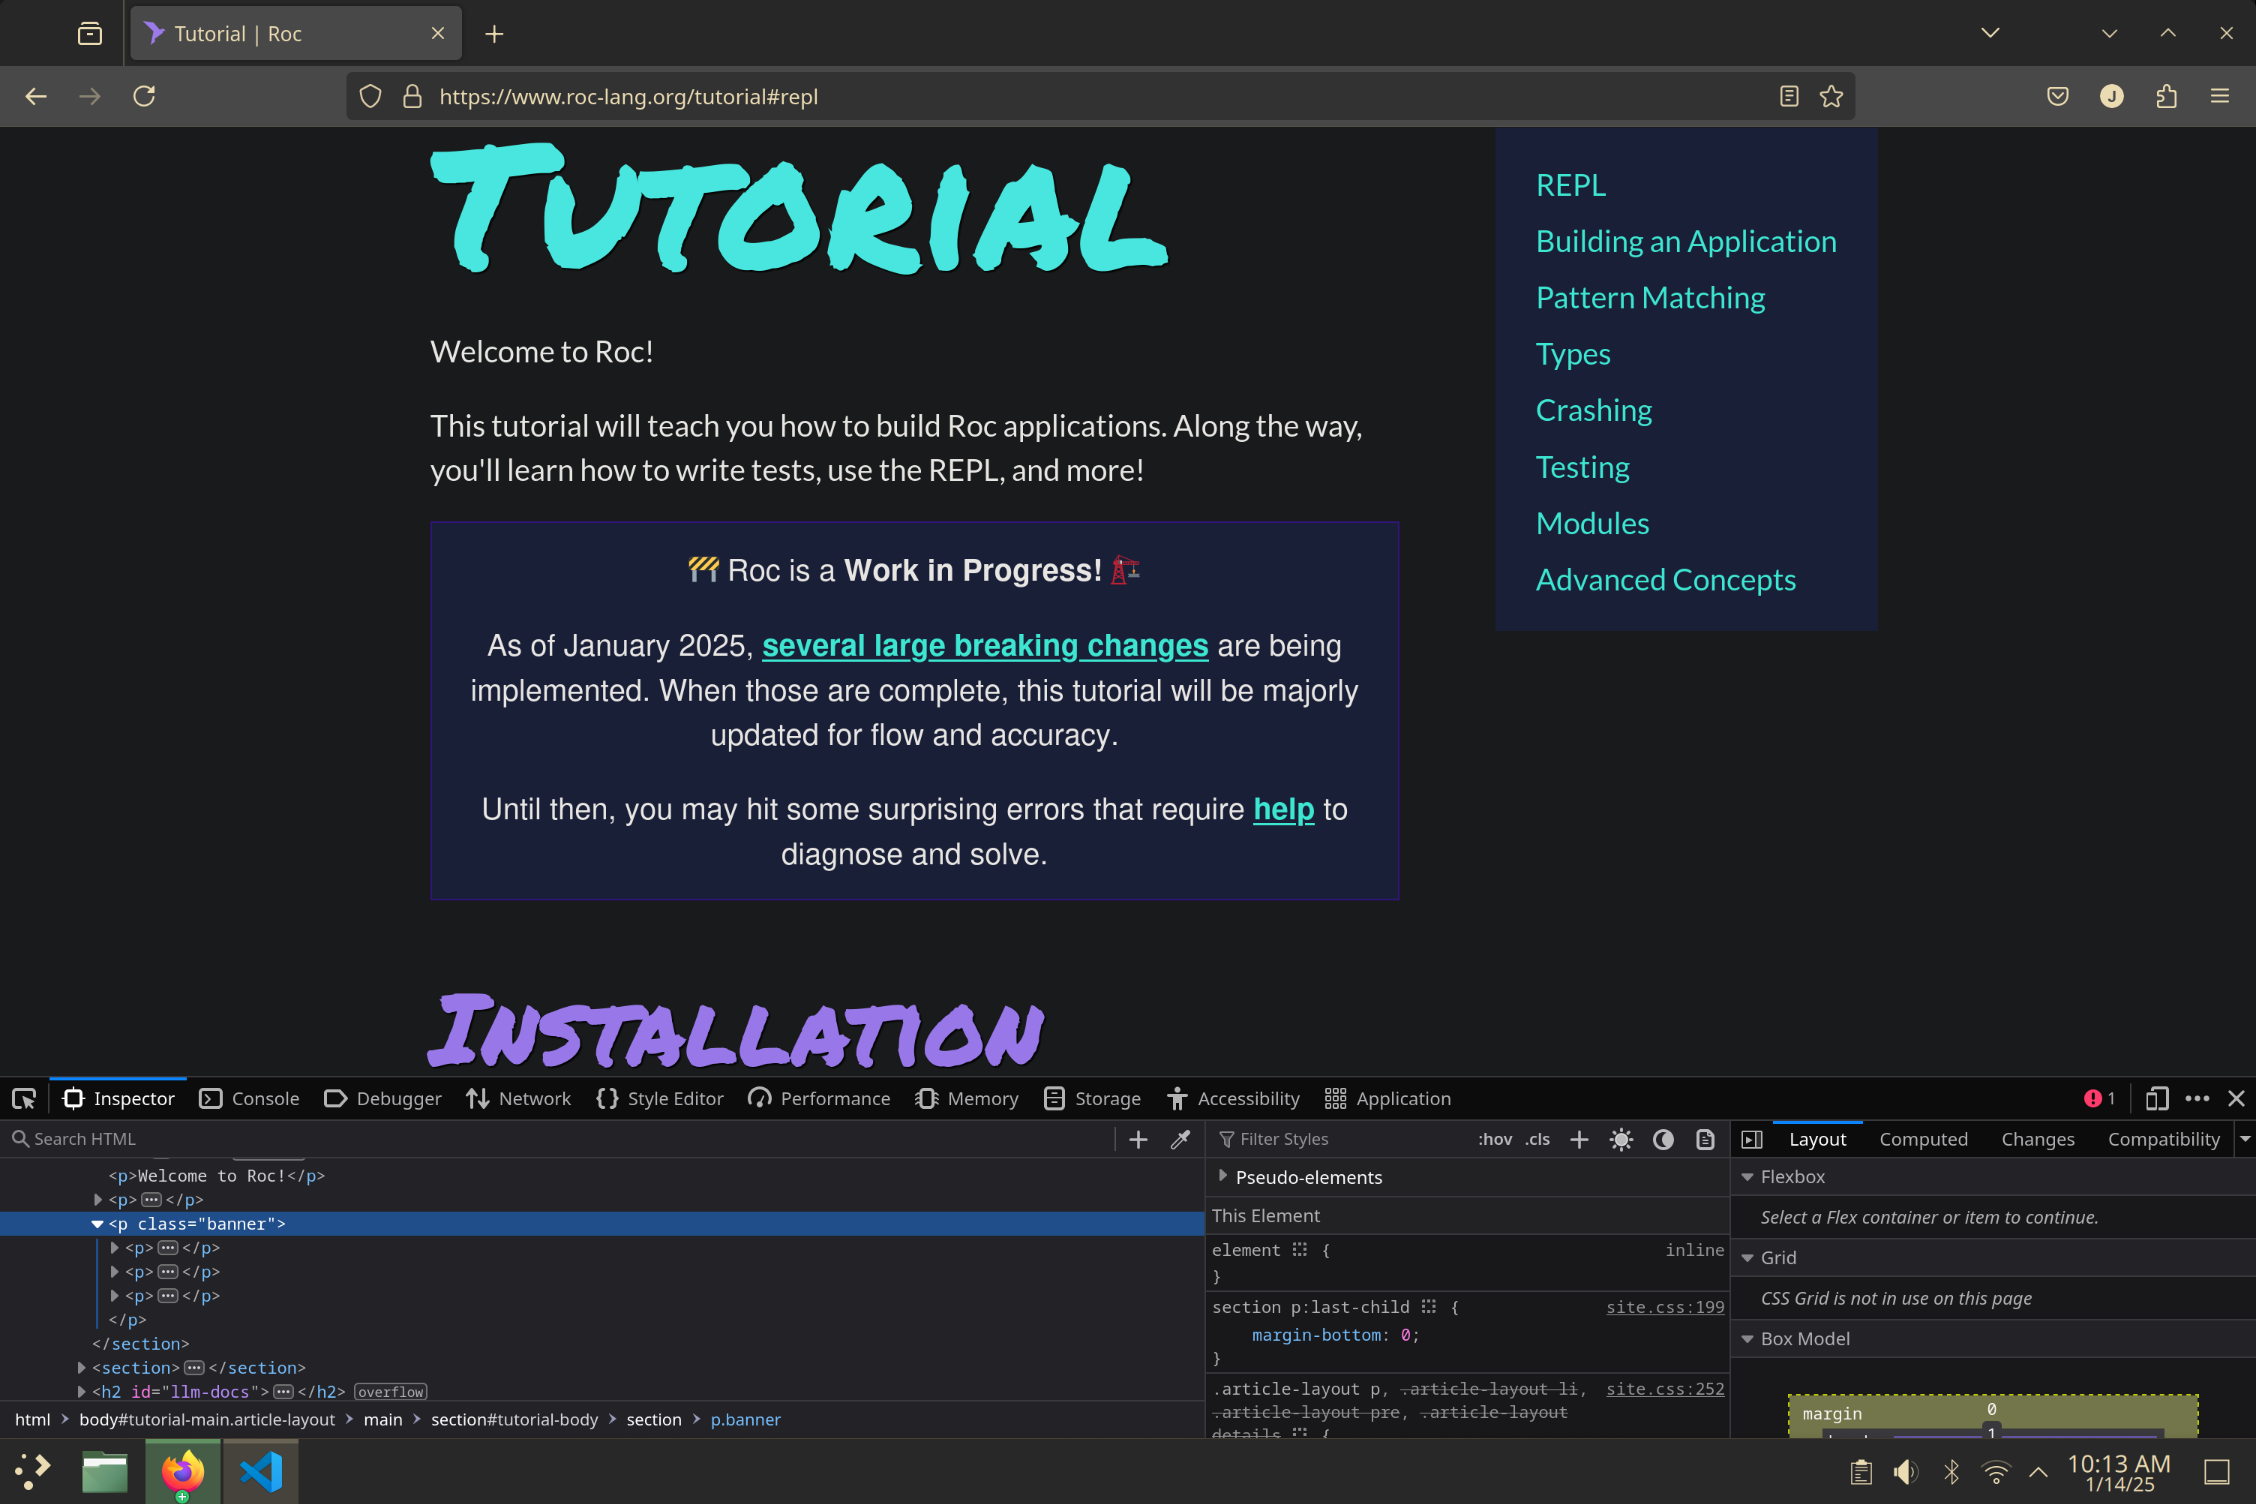Open the Storage tab
The width and height of the screenshot is (2256, 1505).
click(x=1092, y=1099)
